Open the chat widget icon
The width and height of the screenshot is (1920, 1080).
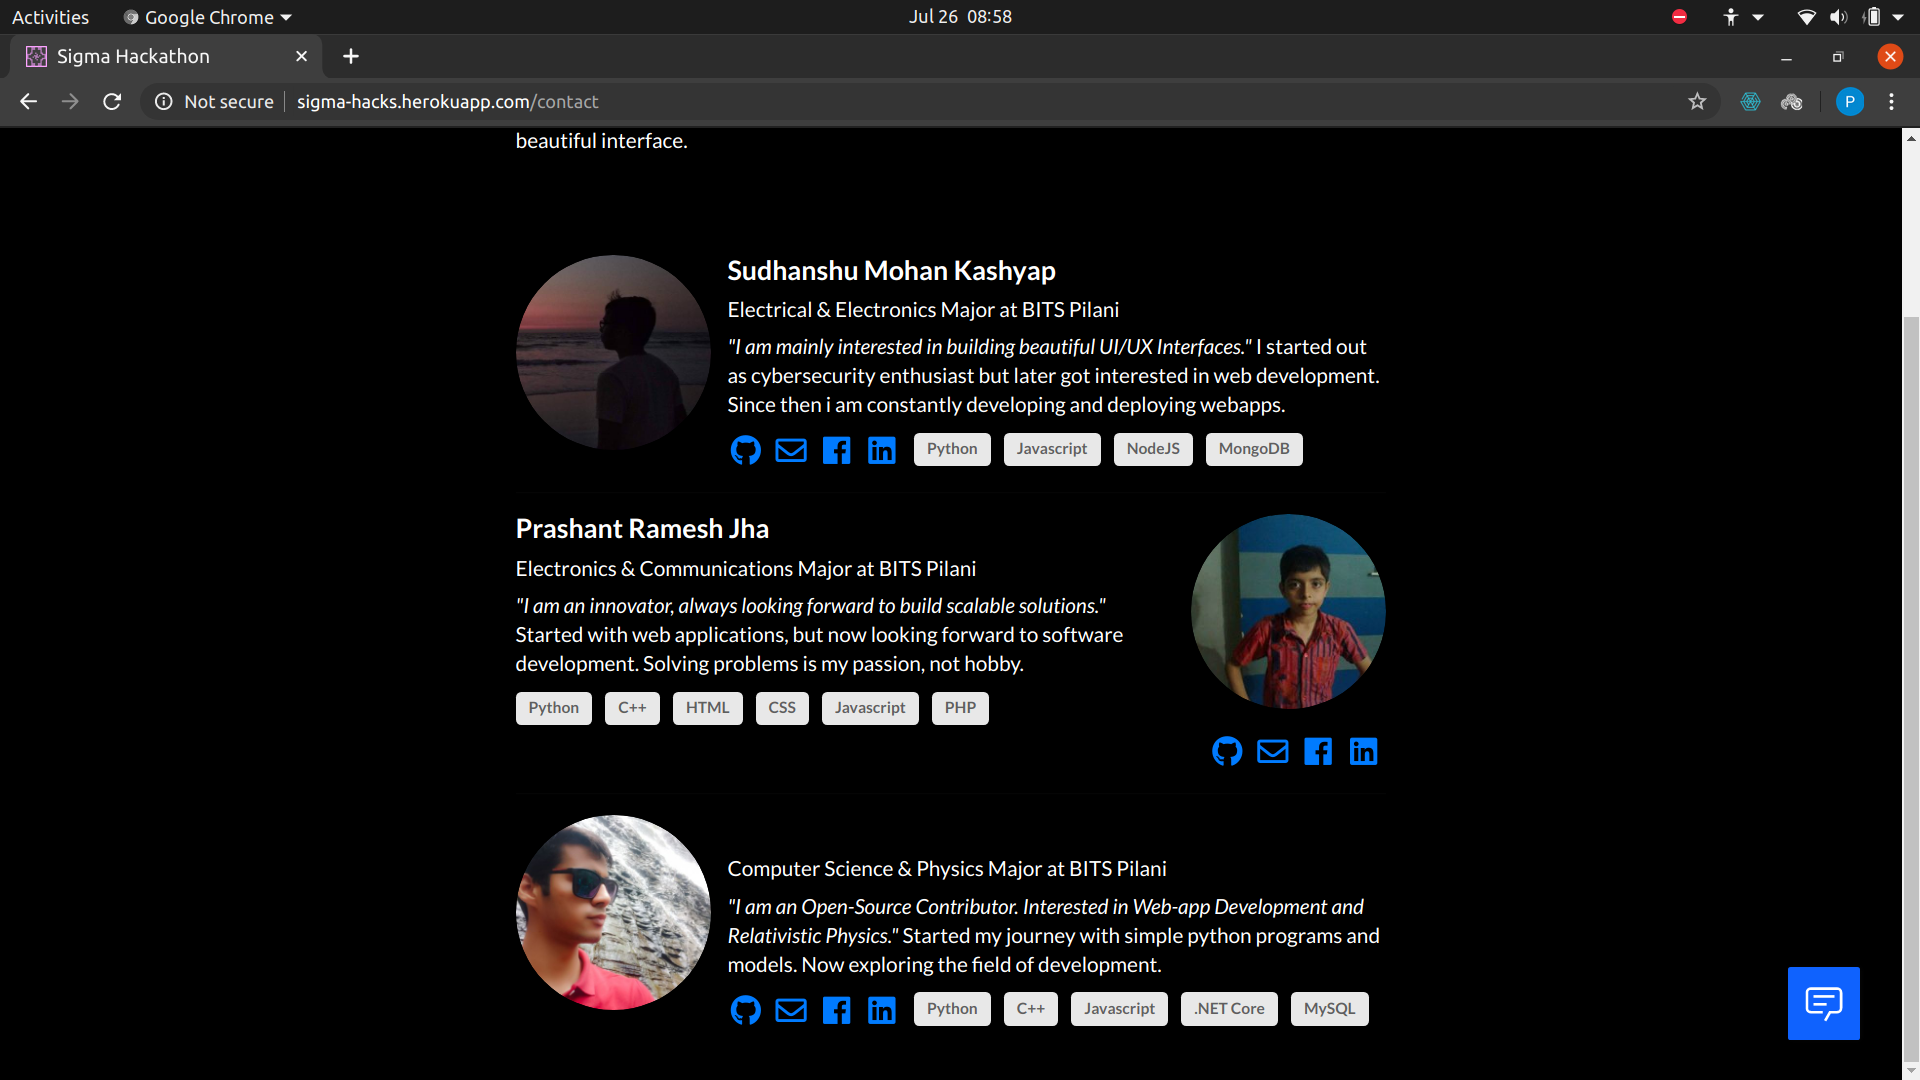click(x=1823, y=1003)
